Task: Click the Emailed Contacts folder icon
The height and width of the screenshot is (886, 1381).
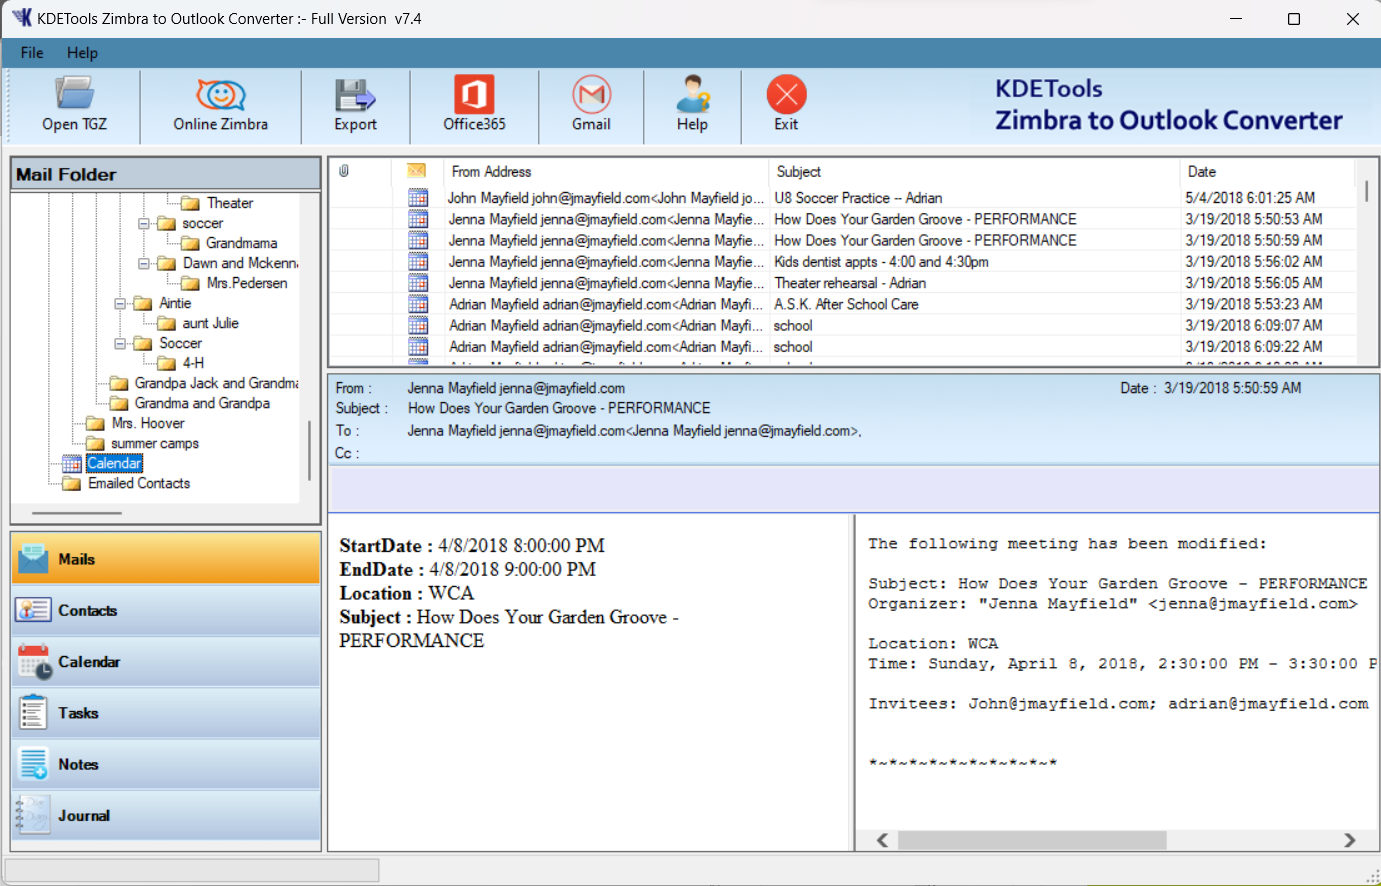Action: [x=72, y=483]
